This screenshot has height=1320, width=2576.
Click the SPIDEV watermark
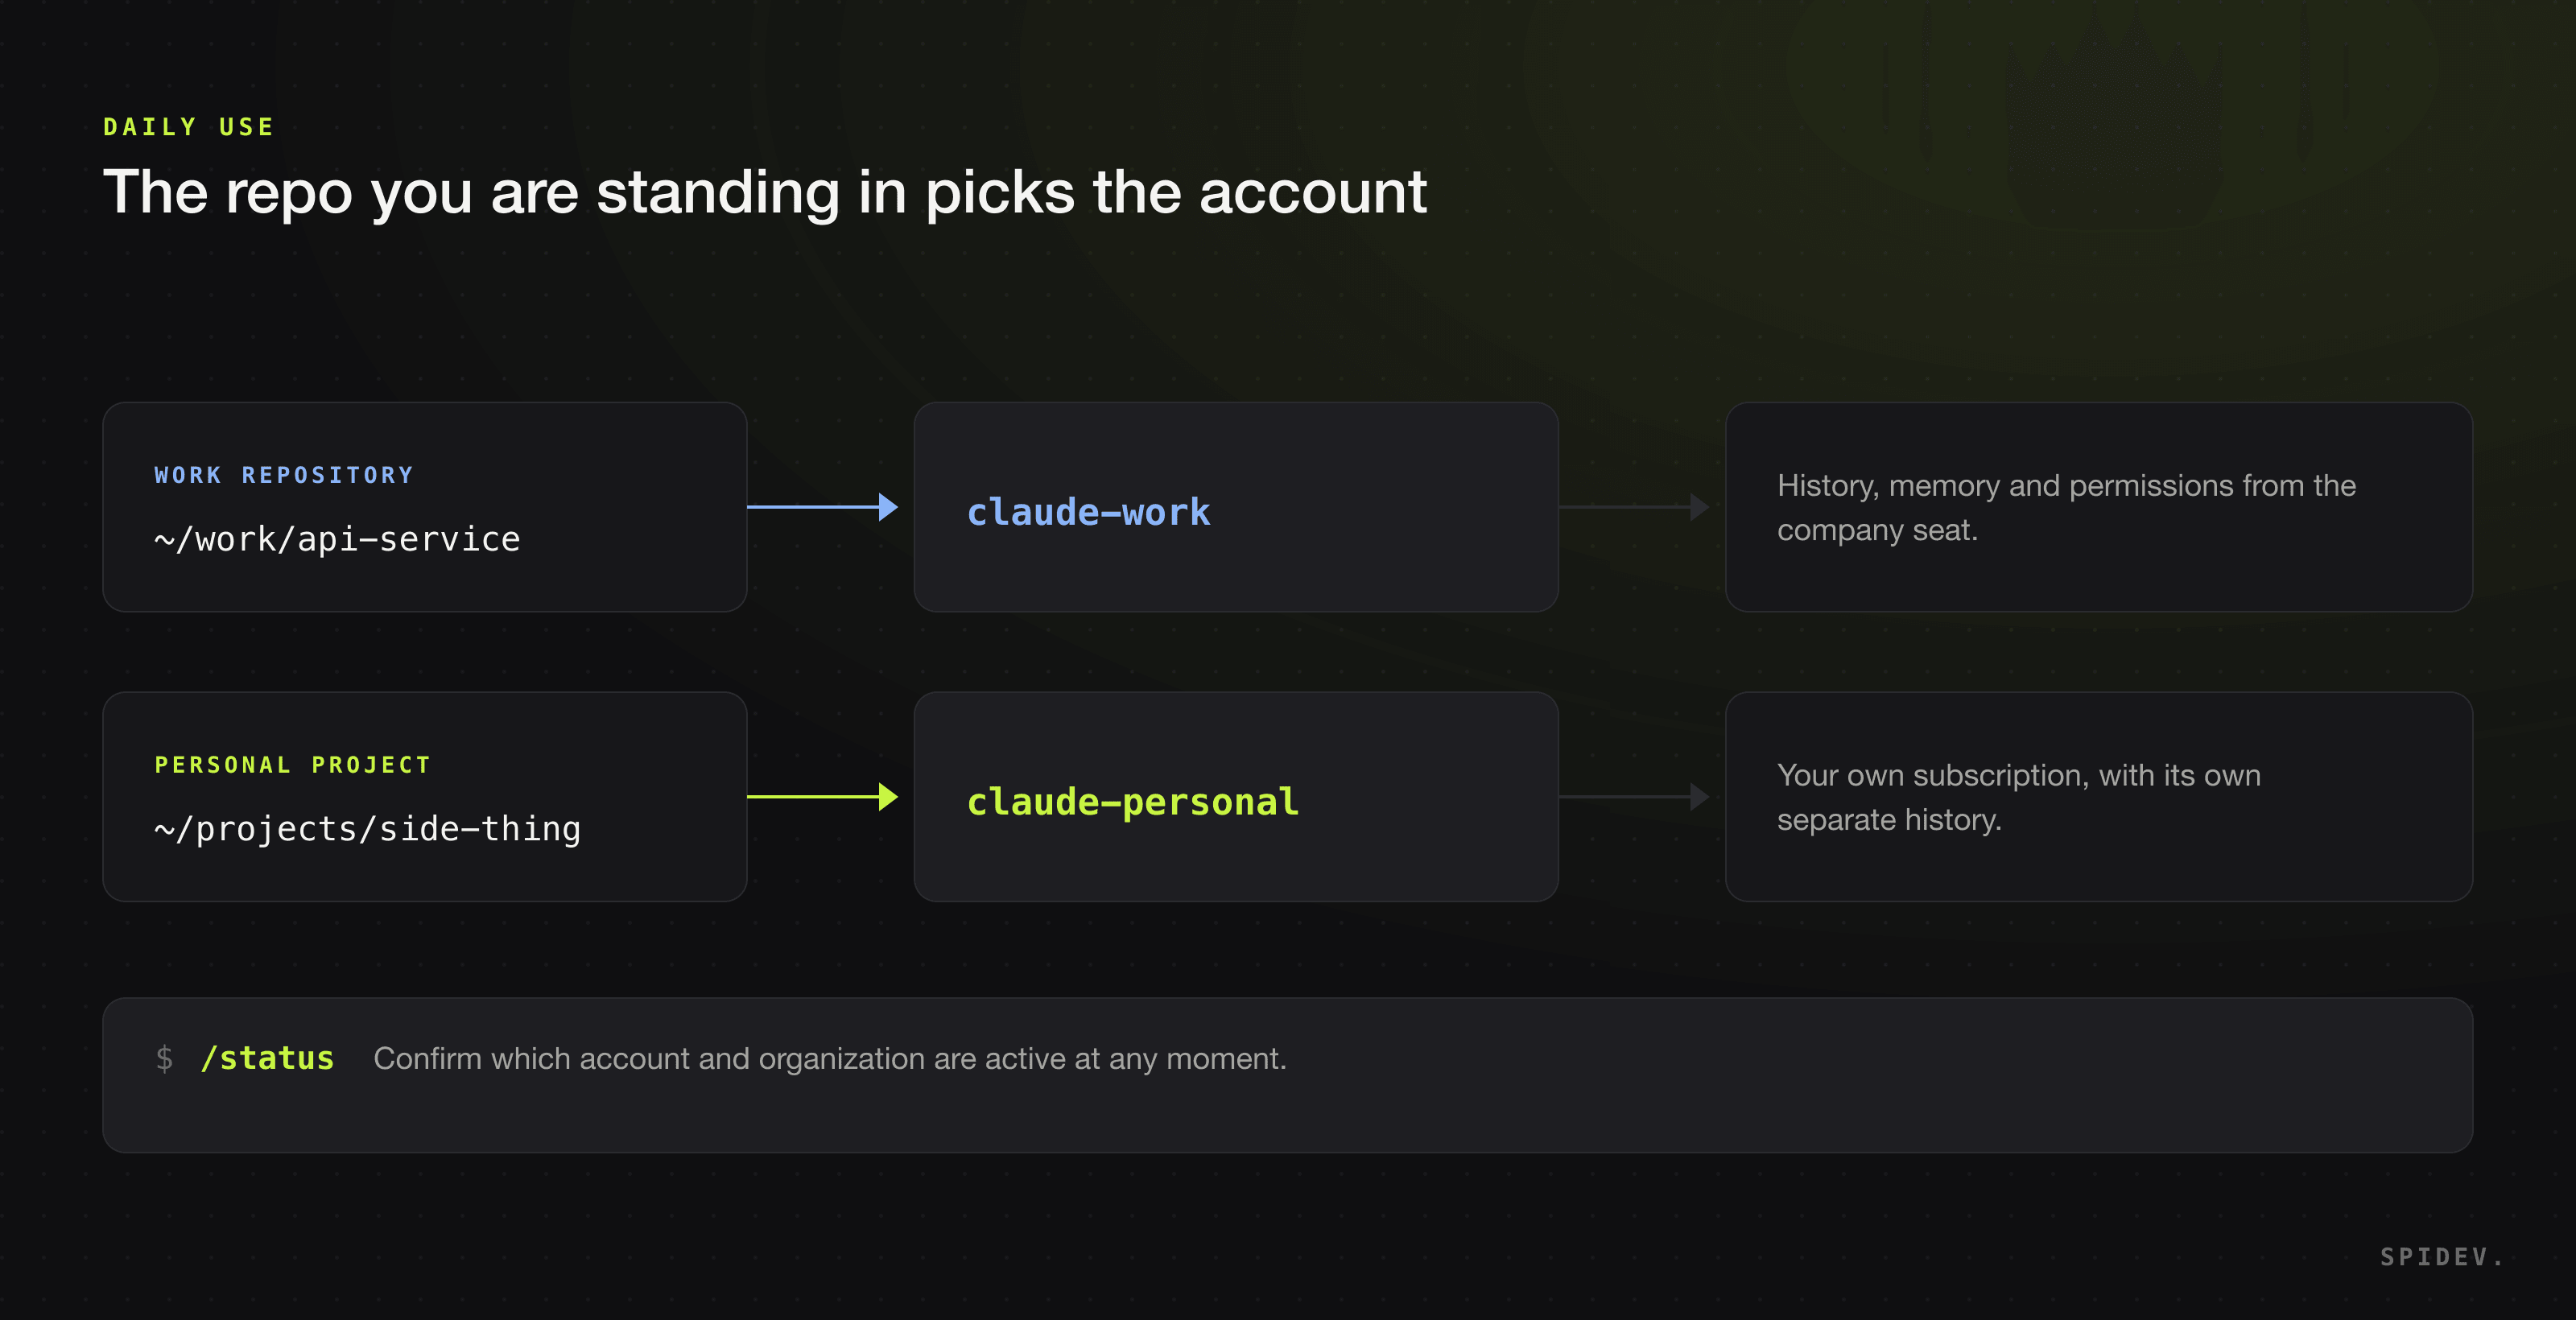(2441, 1257)
